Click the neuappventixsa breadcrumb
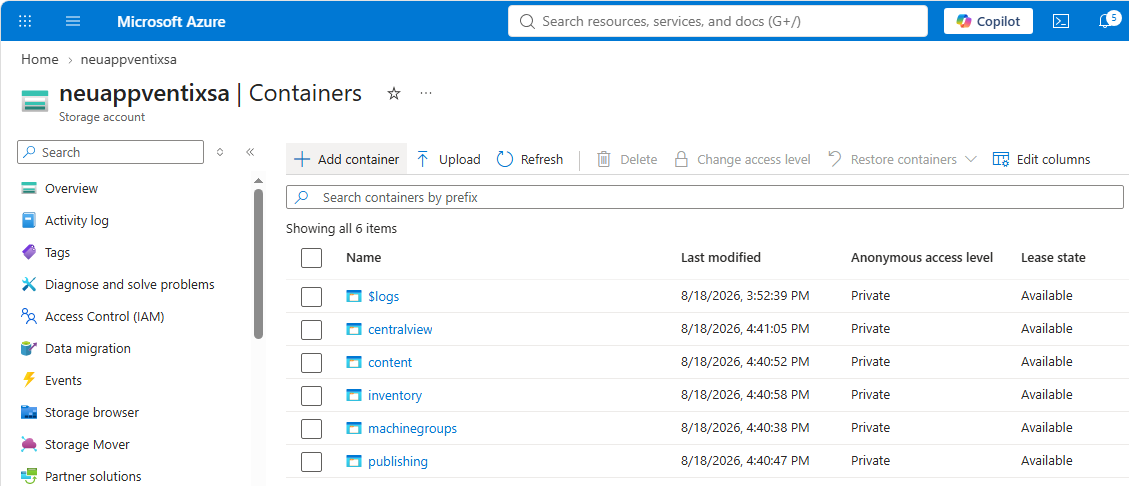This screenshot has height=486, width=1129. 129,59
